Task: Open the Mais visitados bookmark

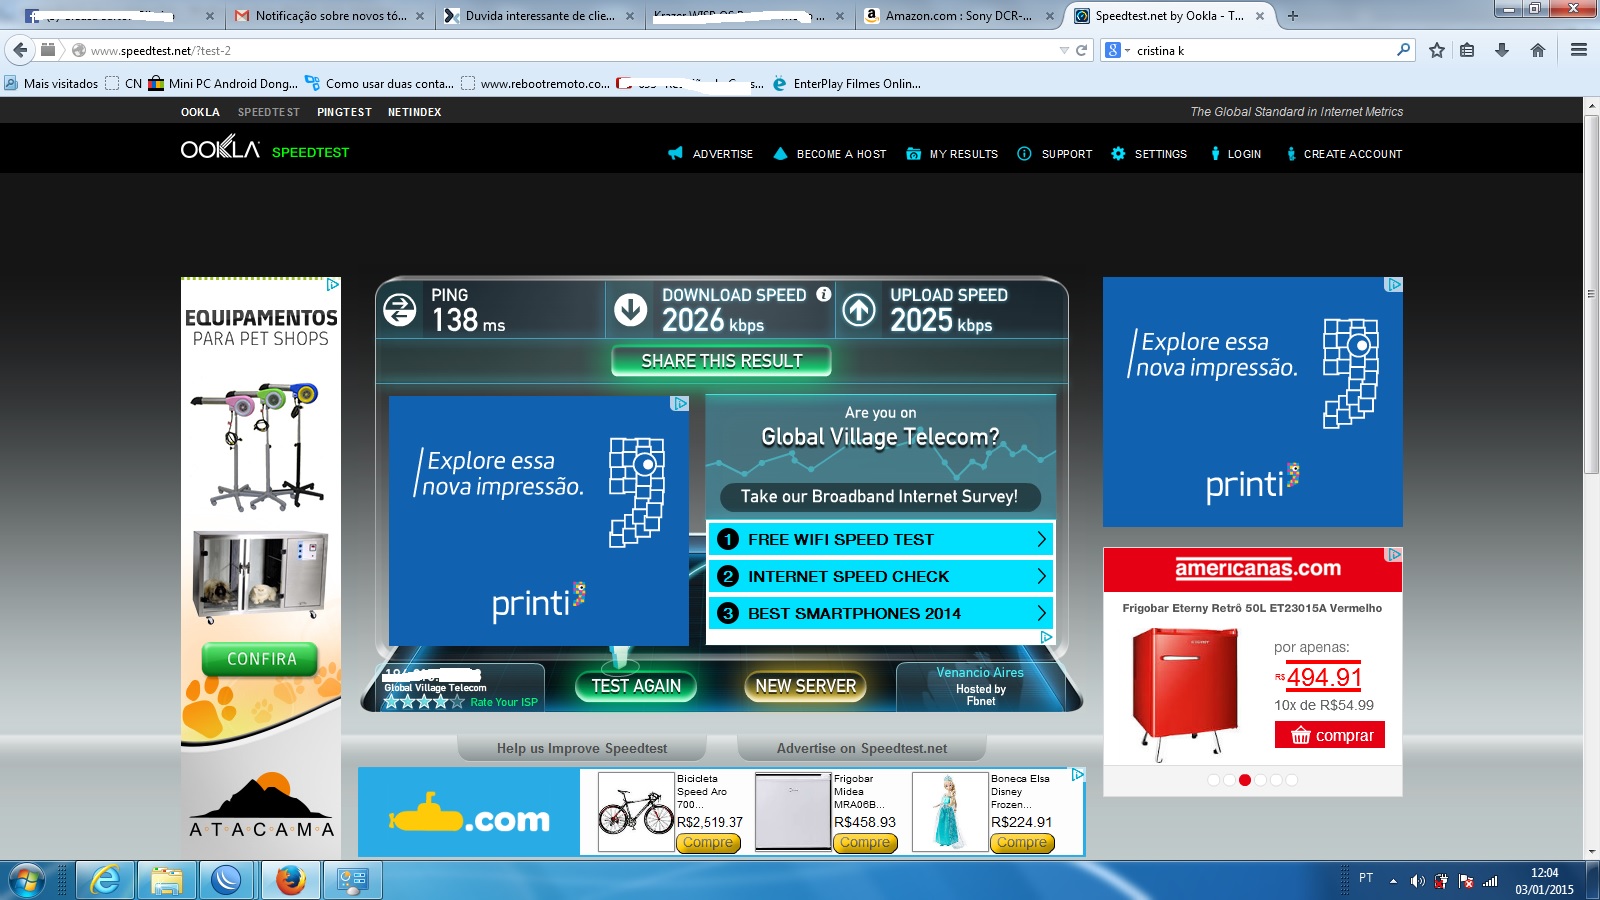Action: pos(52,84)
